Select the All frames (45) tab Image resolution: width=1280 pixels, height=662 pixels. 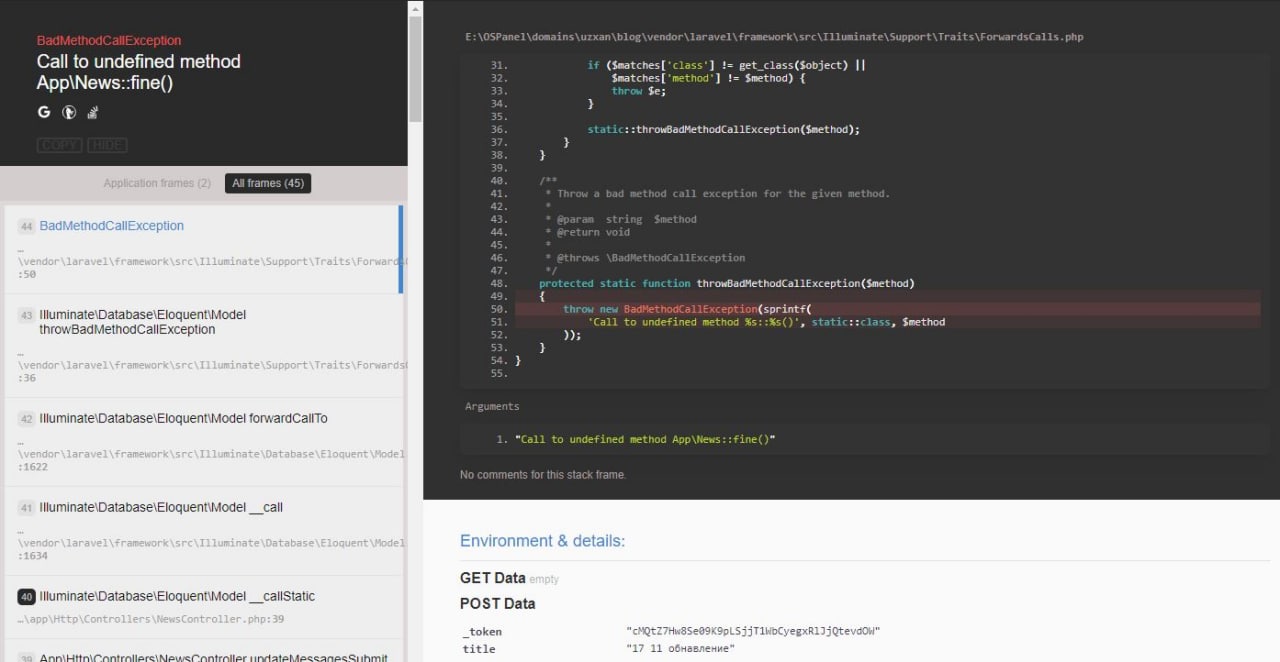tap(268, 183)
